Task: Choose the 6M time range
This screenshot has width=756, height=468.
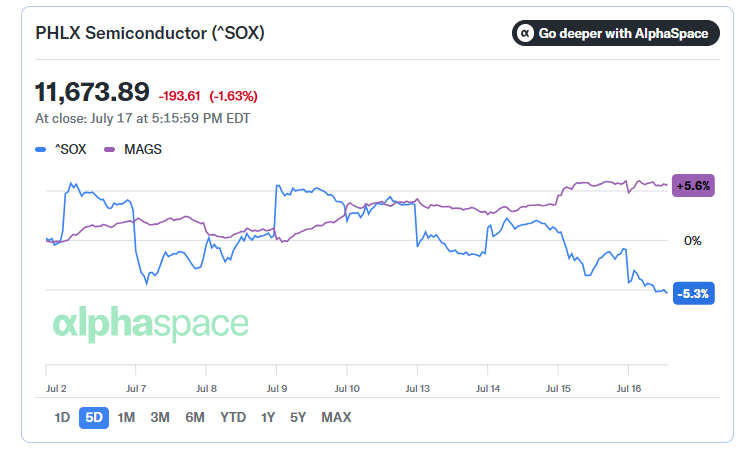Action: [x=195, y=417]
